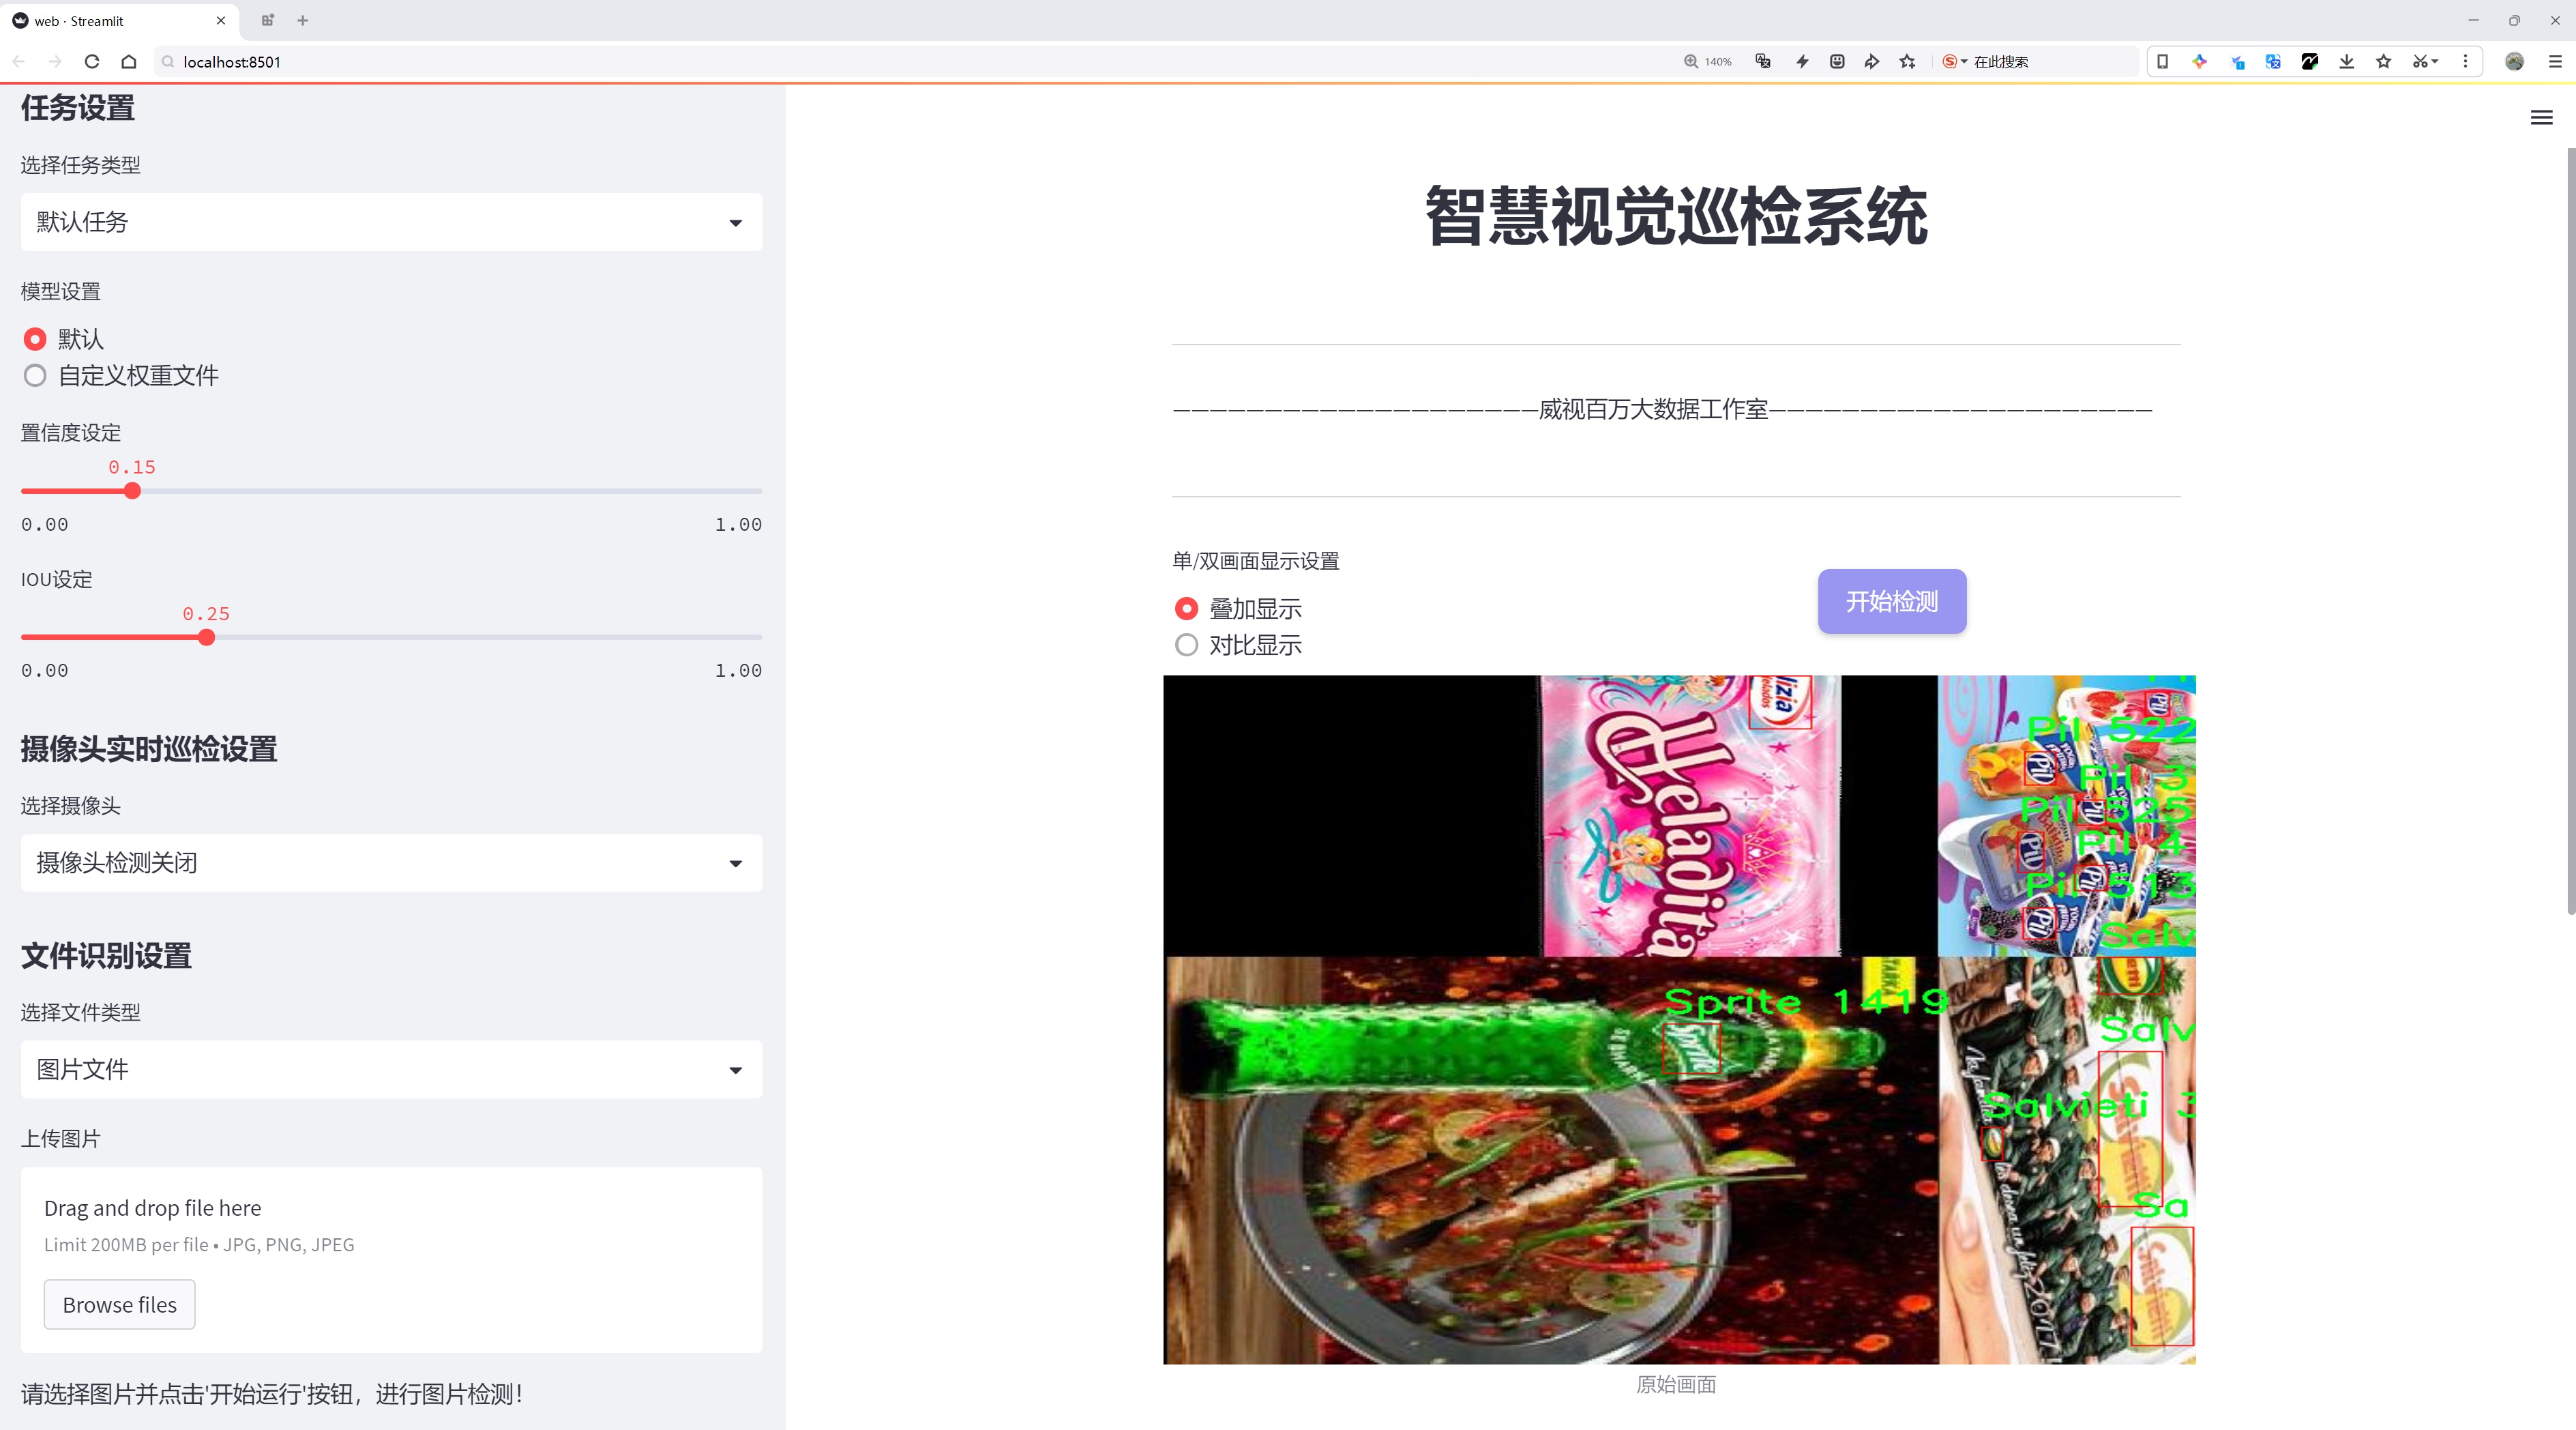Expand the 图片文件 file type dropdown
This screenshot has height=1430, width=2576.
(391, 1070)
